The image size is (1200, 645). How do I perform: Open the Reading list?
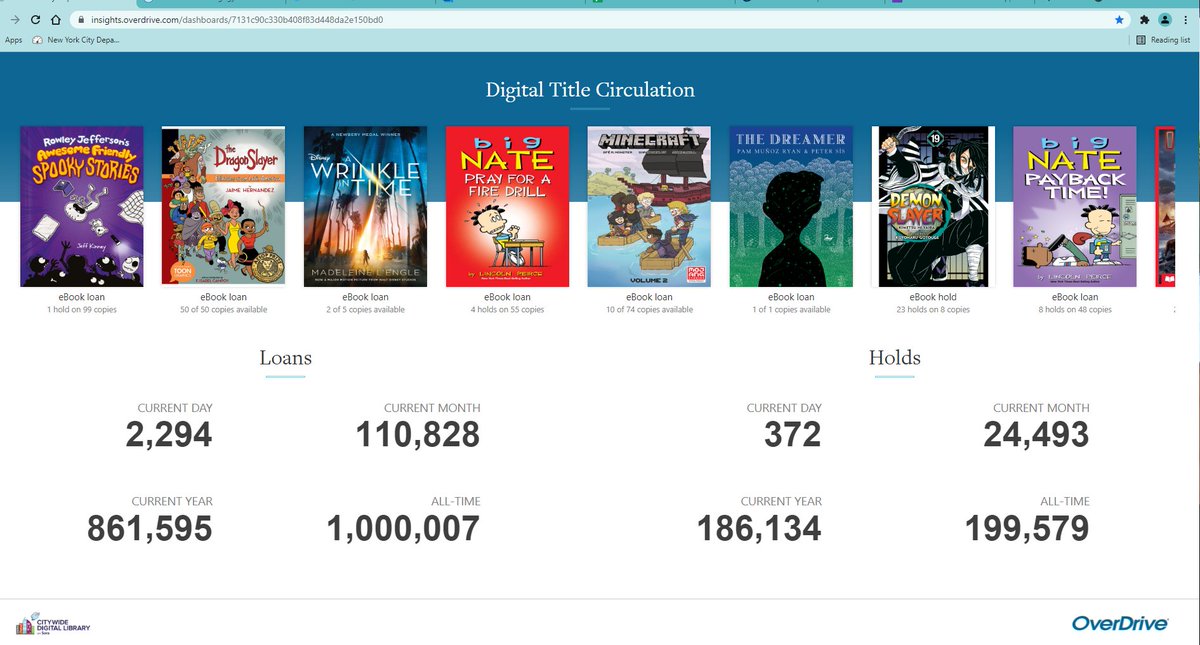1163,40
